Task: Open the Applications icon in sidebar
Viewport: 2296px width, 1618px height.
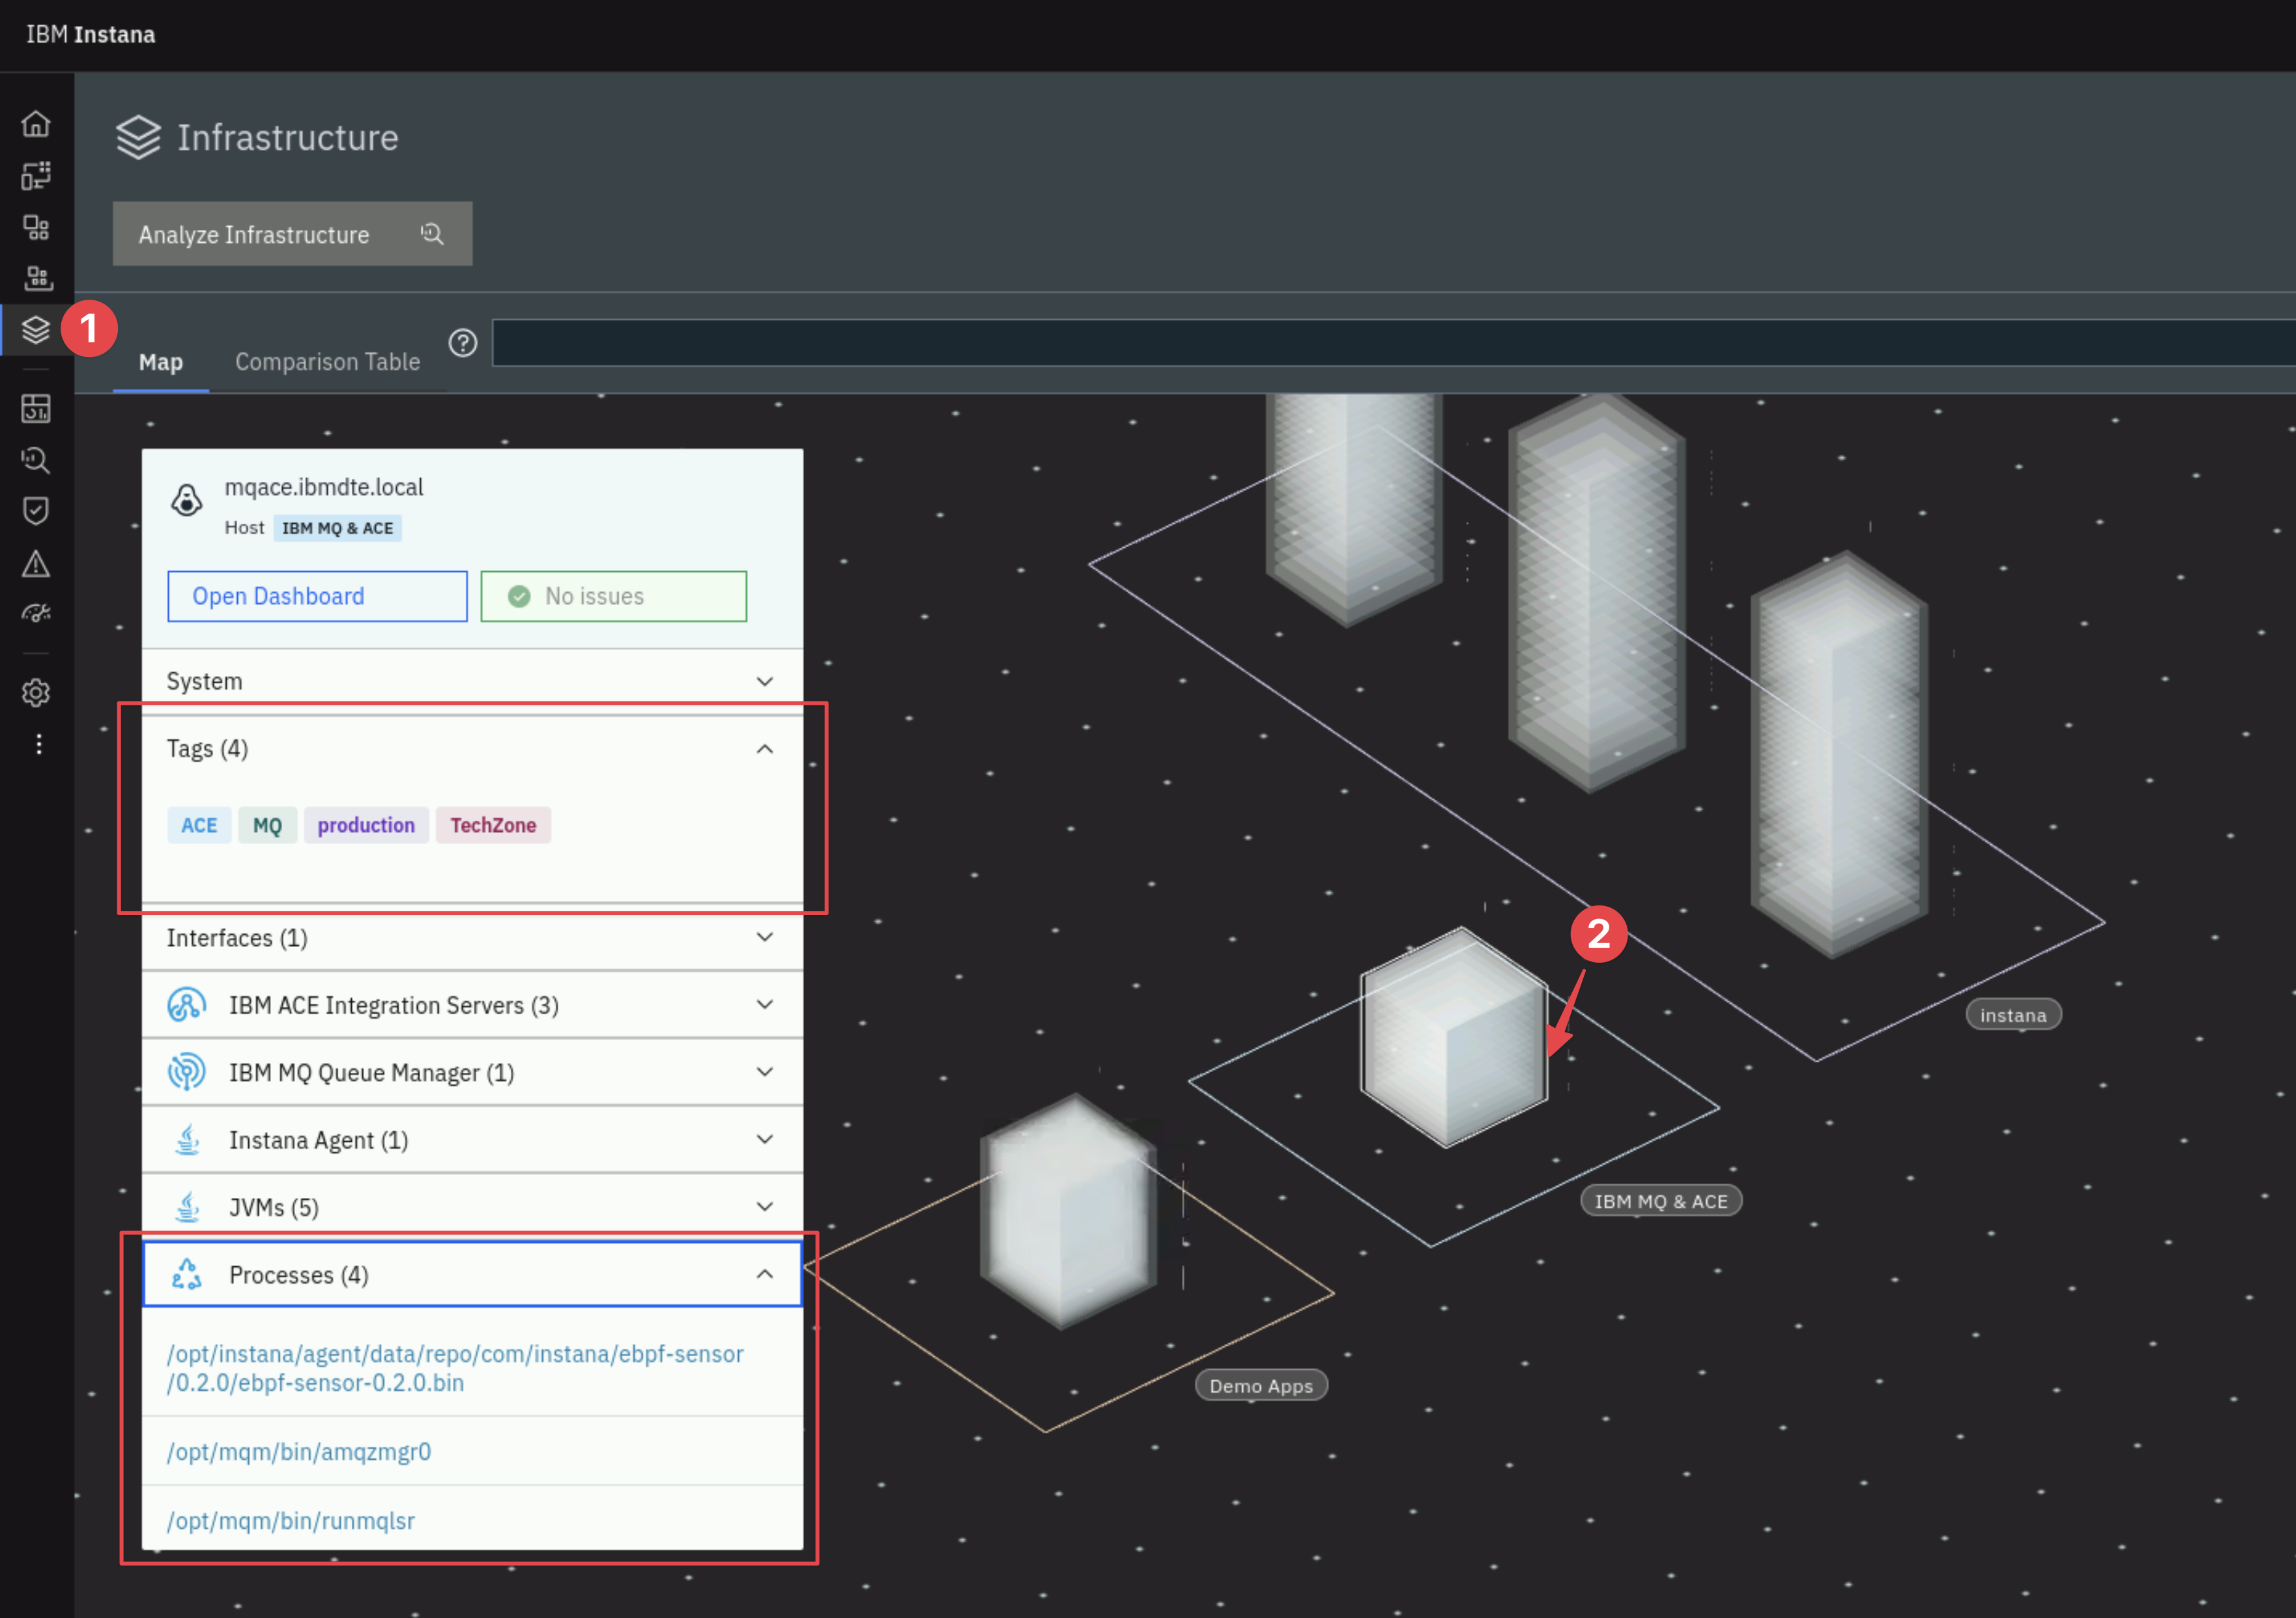Action: click(x=36, y=227)
